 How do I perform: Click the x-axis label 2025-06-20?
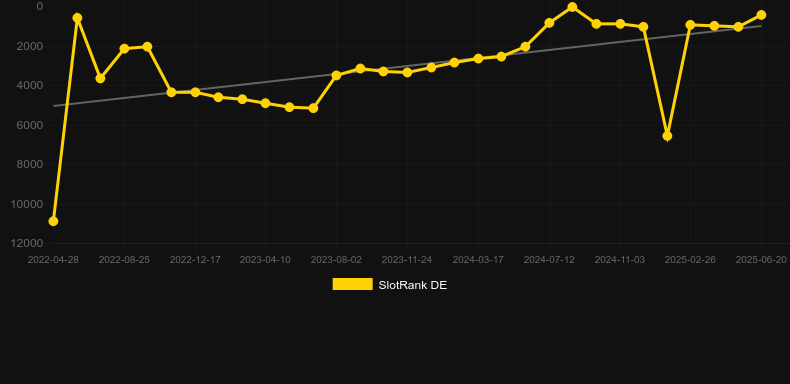[761, 260]
